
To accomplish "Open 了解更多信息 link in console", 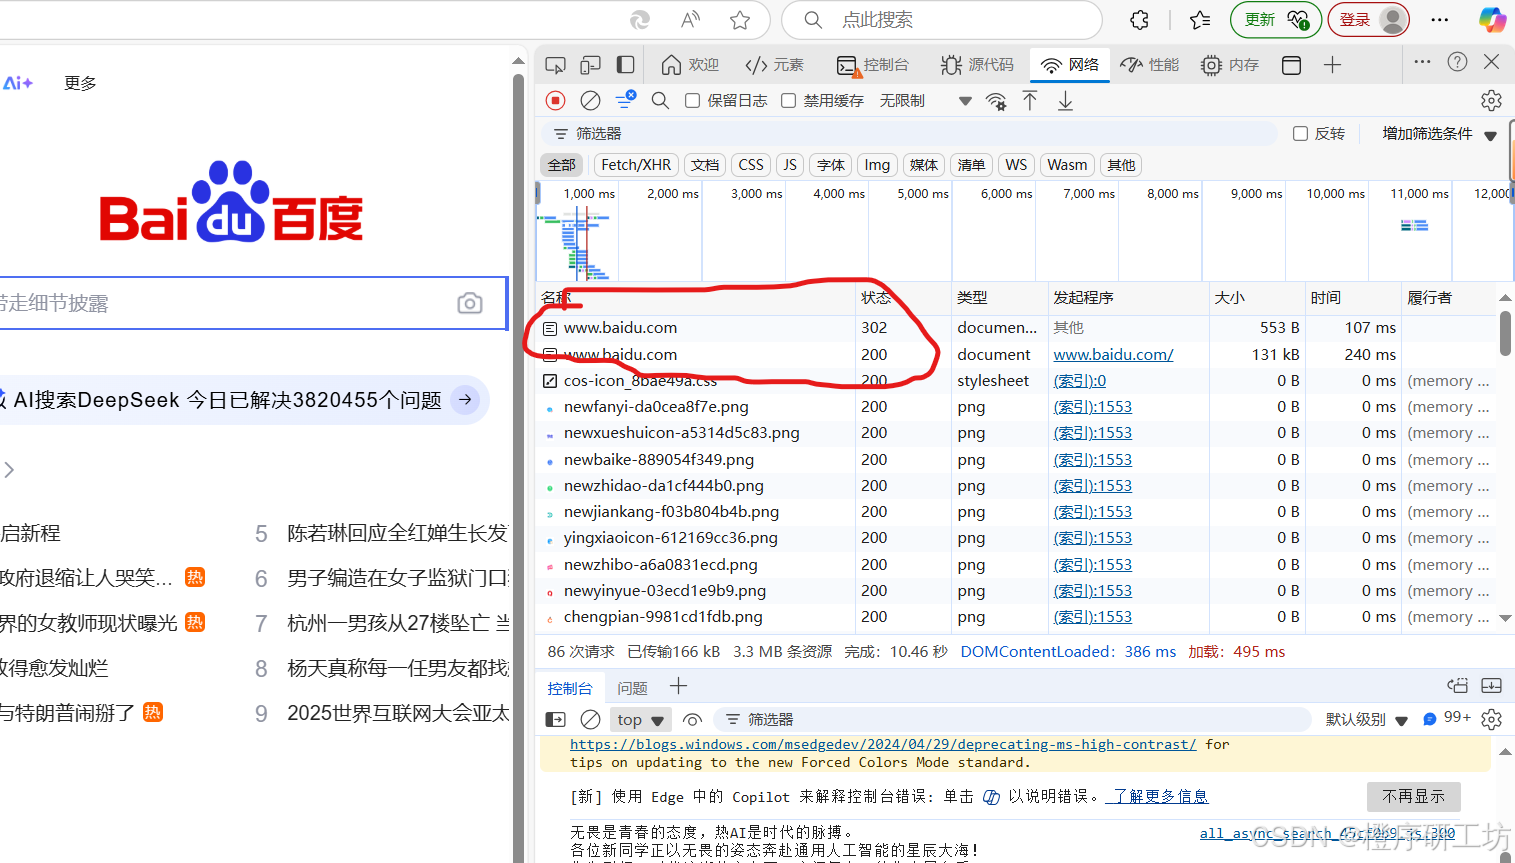I will 1160,796.
